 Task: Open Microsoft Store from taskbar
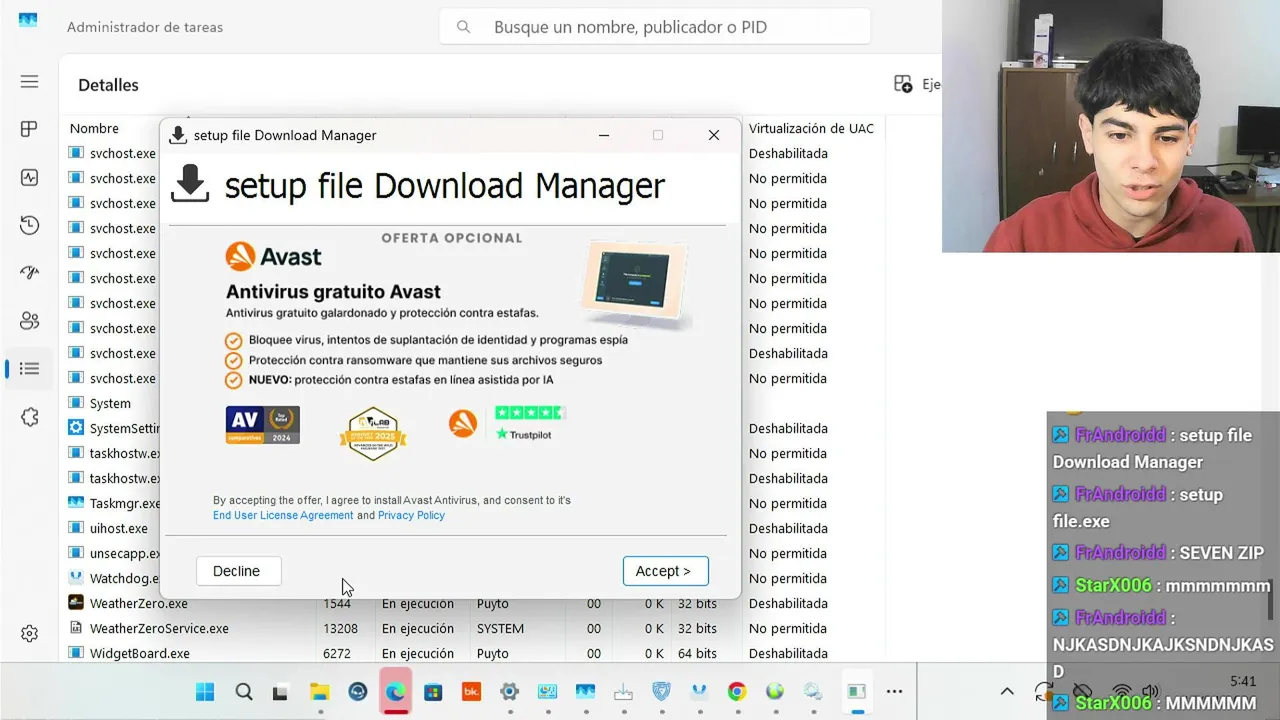click(x=433, y=691)
